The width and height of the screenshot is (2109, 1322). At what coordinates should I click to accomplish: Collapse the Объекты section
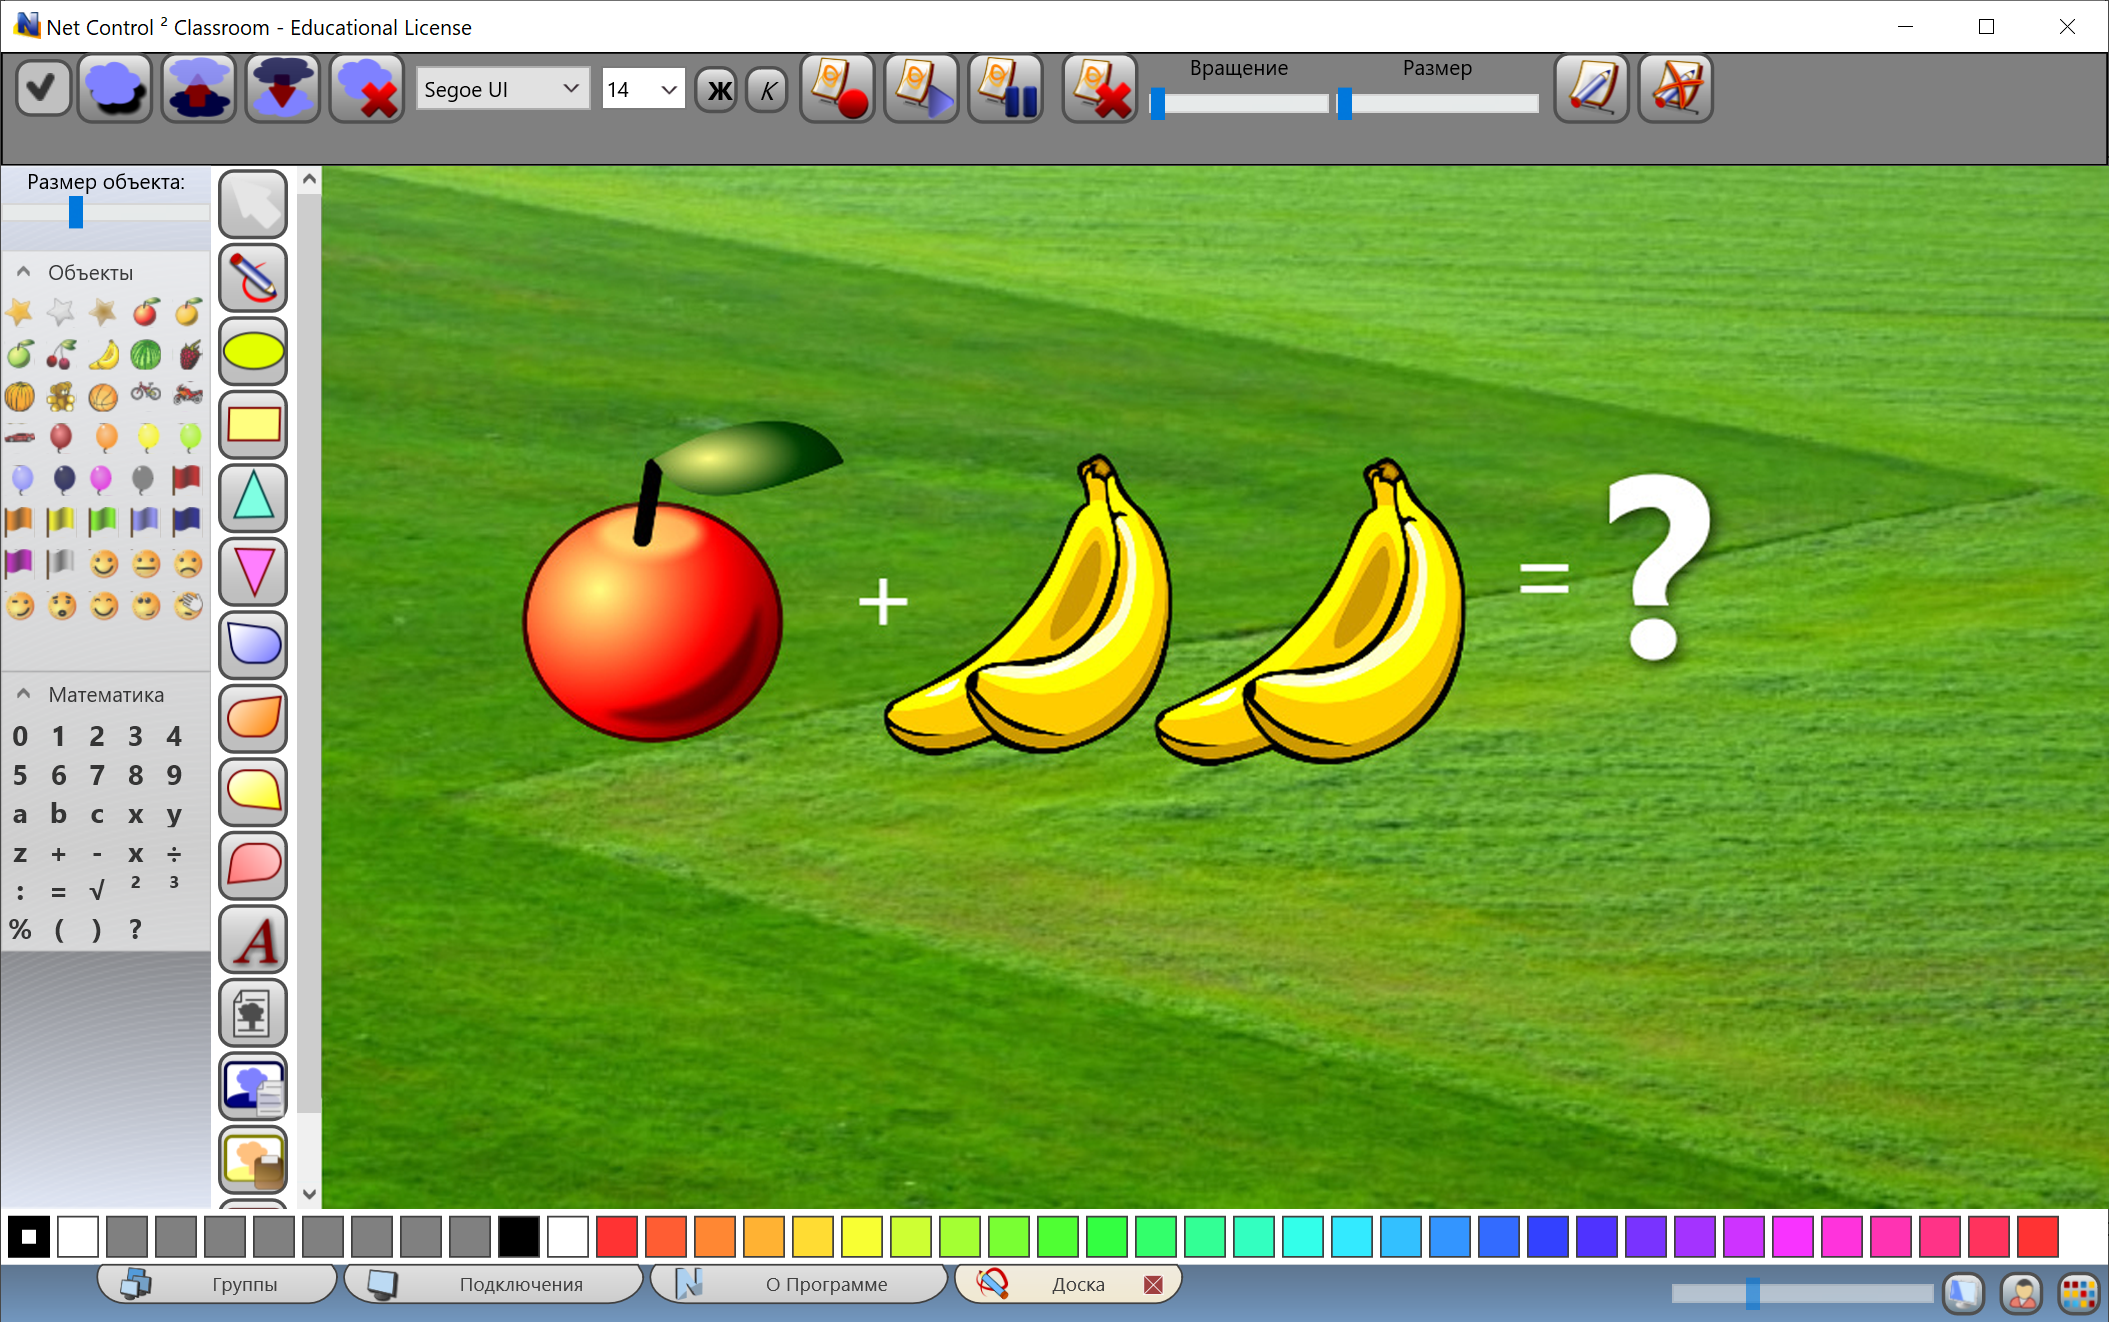(23, 272)
